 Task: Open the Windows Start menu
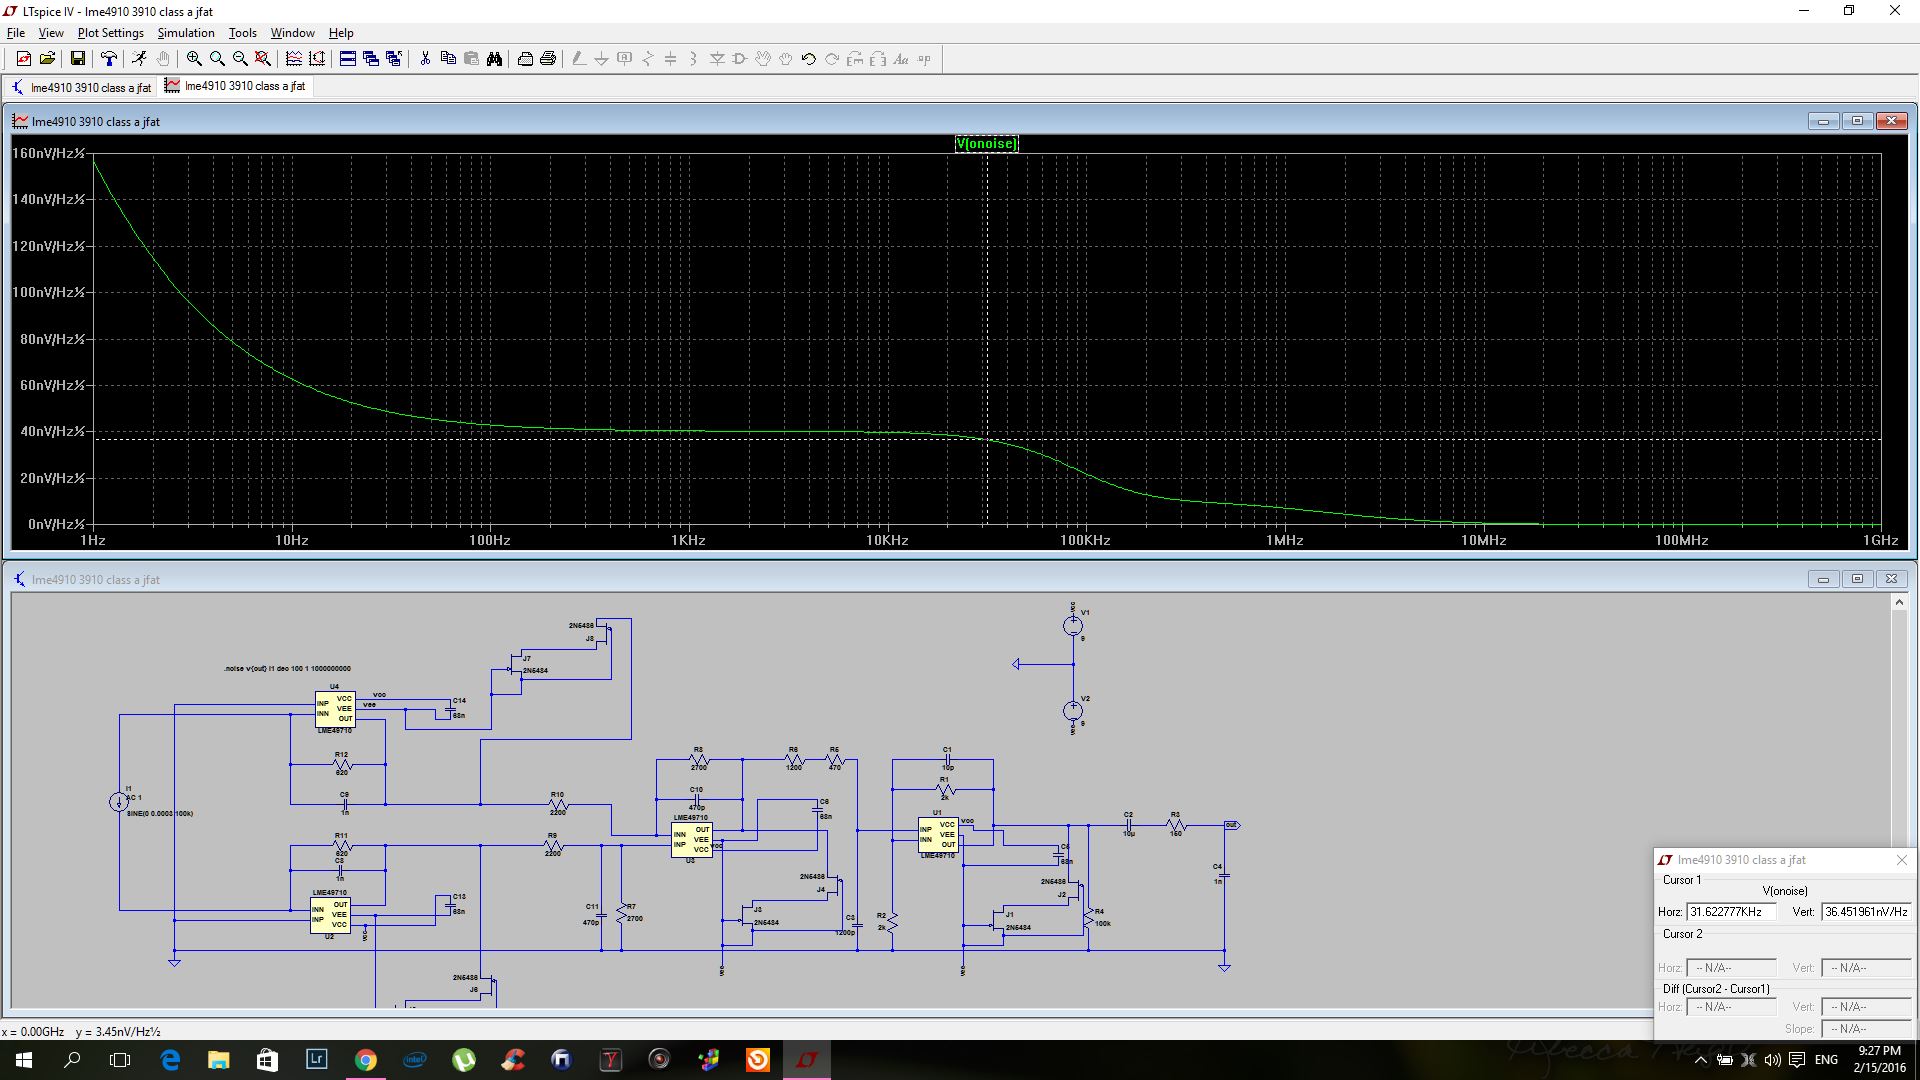[24, 1060]
